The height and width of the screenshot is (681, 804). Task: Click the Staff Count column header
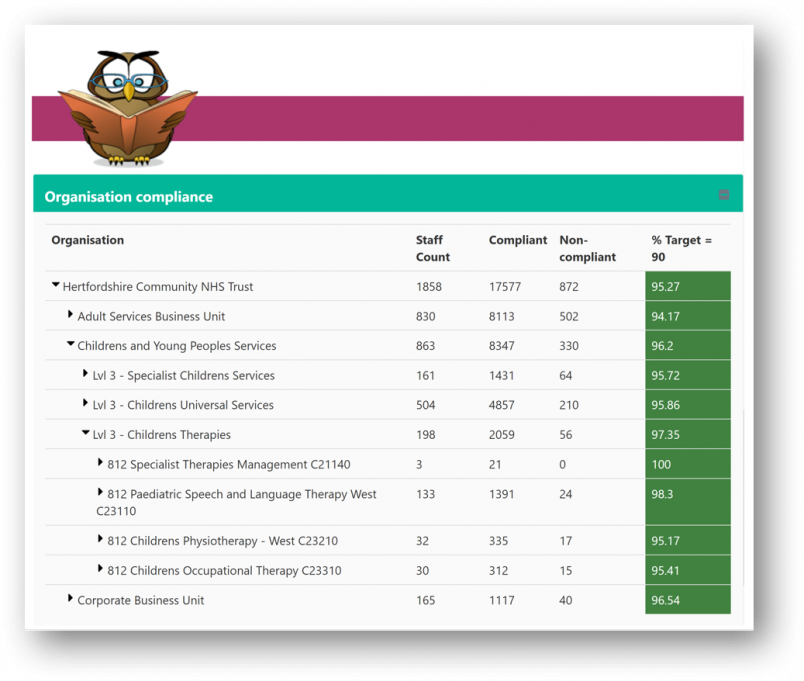433,249
